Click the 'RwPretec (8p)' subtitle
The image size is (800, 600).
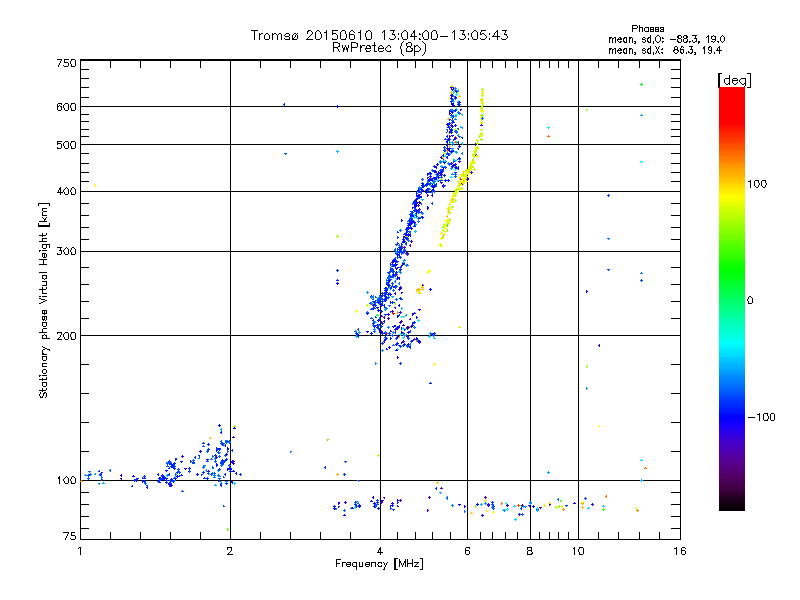pyautogui.click(x=379, y=47)
